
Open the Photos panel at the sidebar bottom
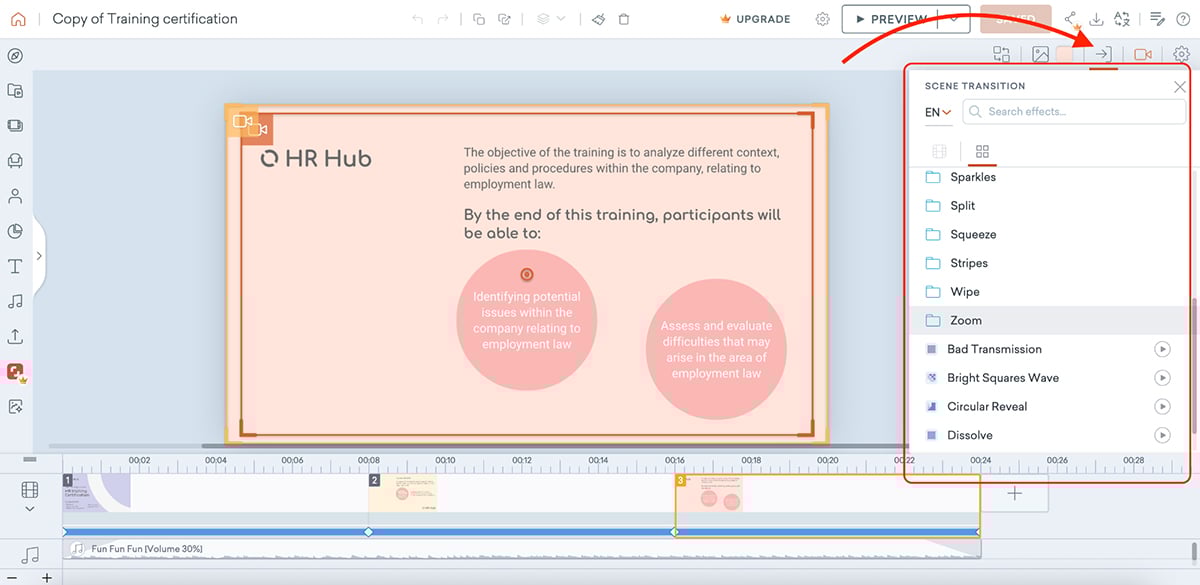15,406
